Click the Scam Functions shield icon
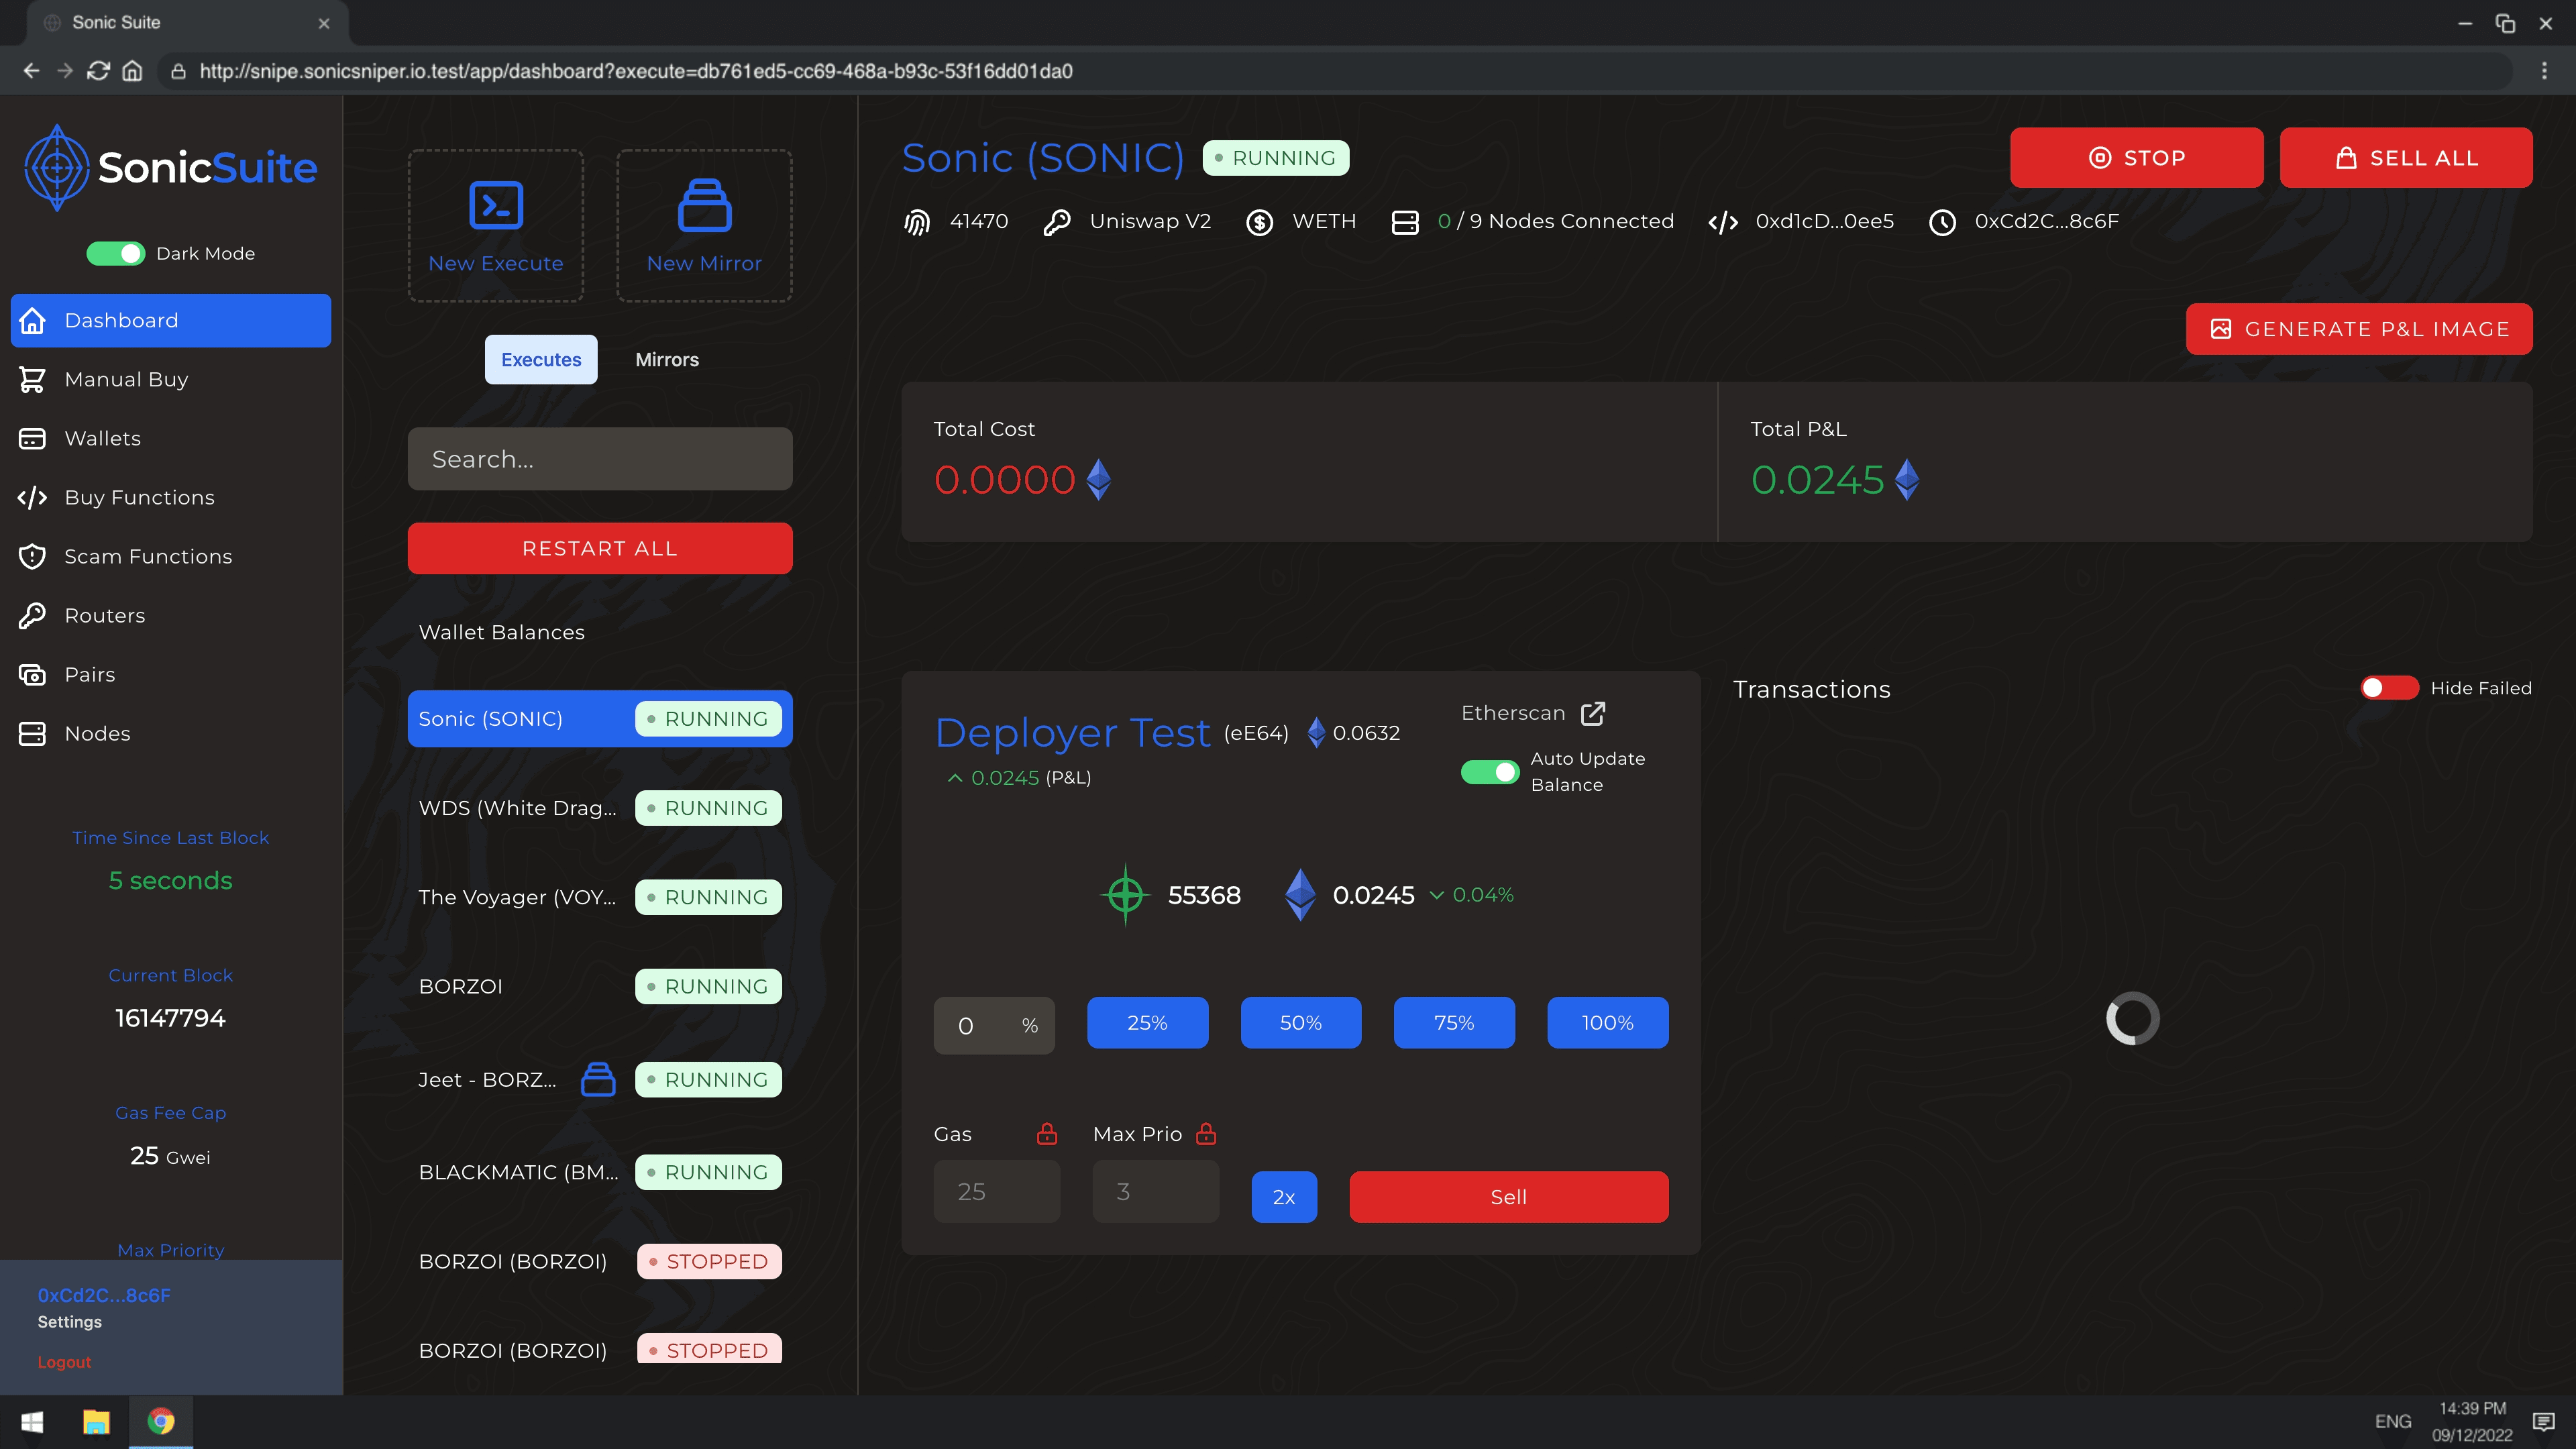 33,556
